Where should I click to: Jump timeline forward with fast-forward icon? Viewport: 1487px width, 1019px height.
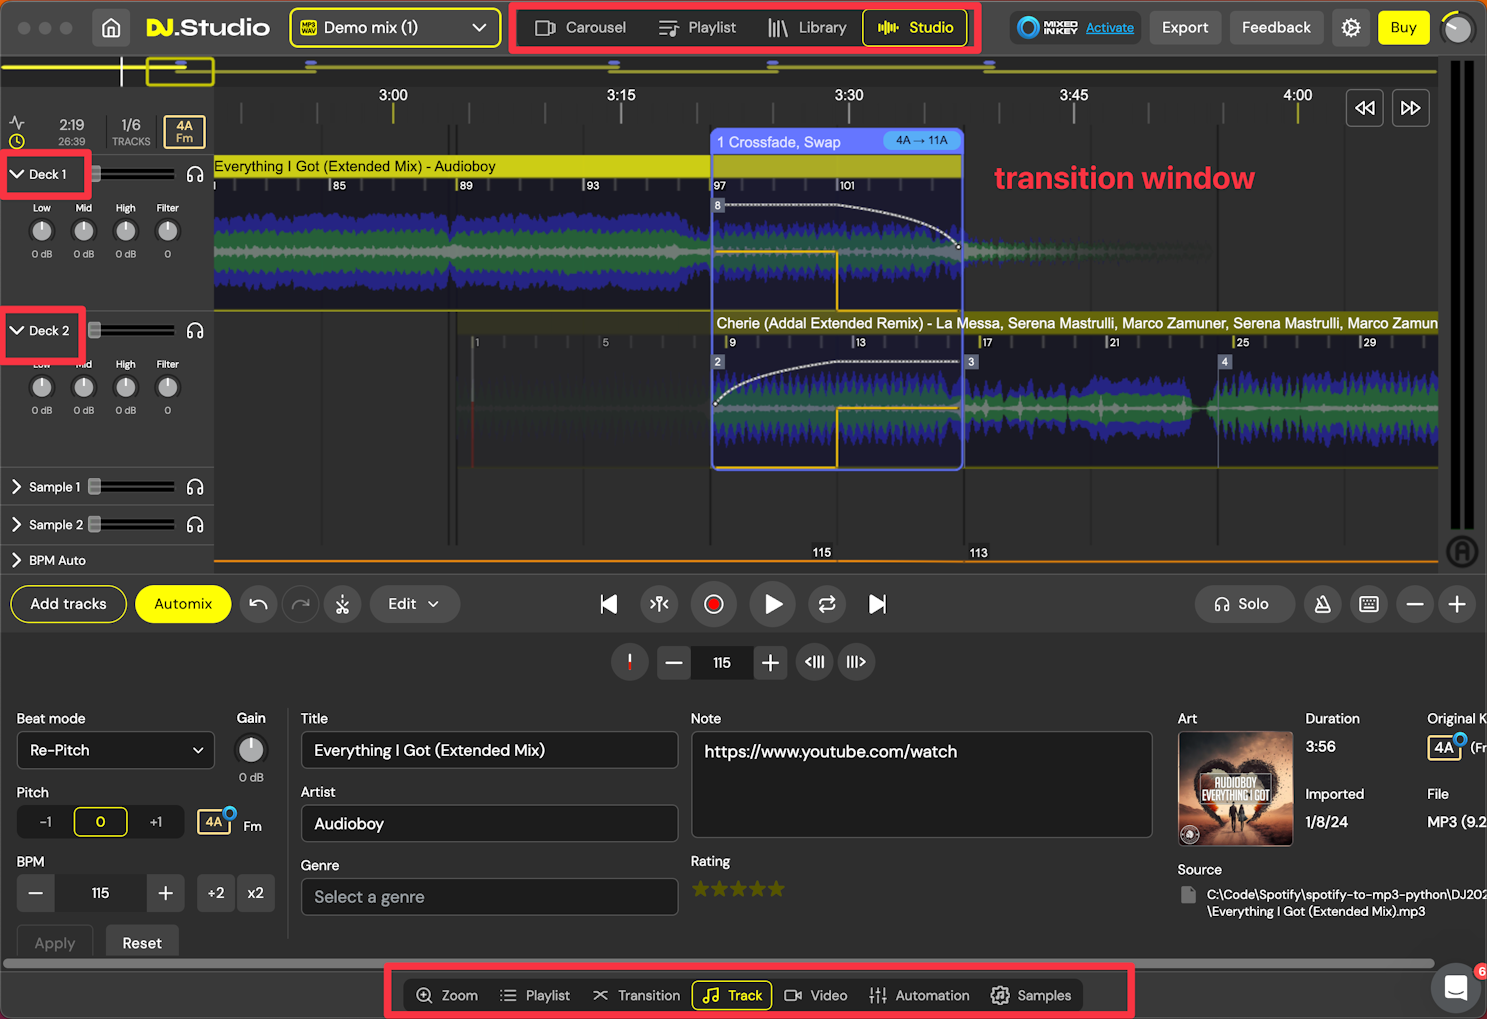pyautogui.click(x=1410, y=108)
